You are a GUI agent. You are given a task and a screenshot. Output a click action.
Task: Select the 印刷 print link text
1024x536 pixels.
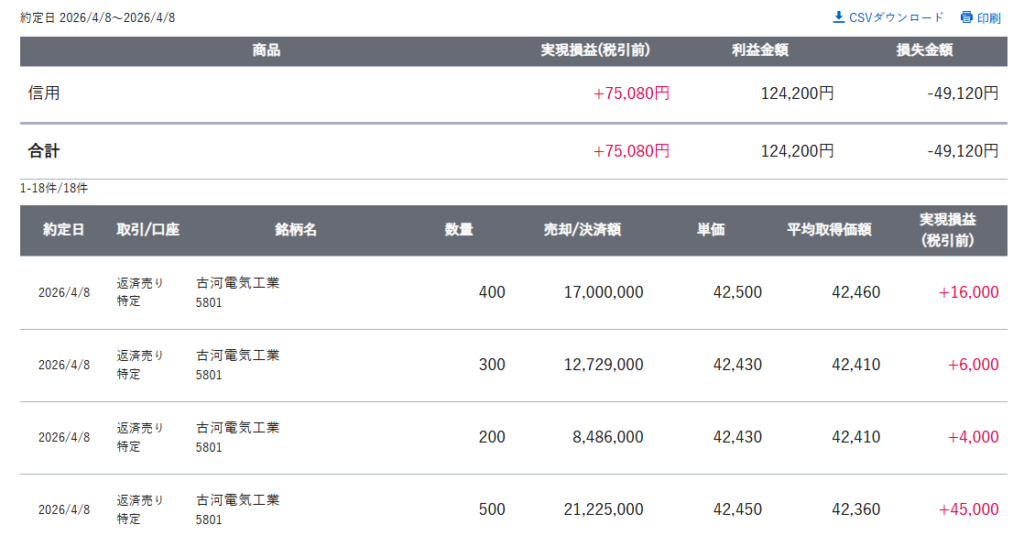coord(989,18)
